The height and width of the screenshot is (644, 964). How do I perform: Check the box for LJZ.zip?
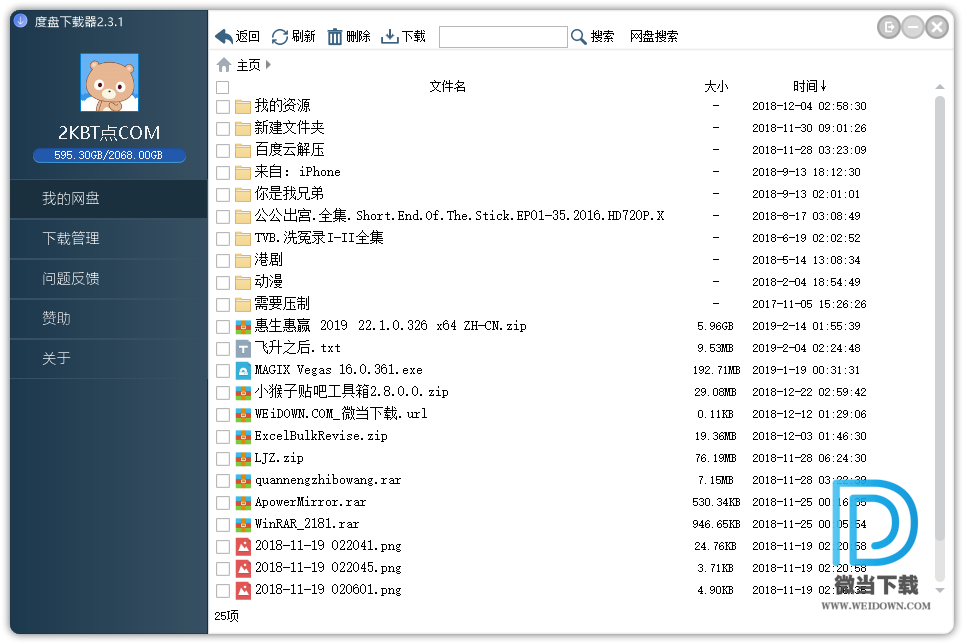pyautogui.click(x=223, y=458)
